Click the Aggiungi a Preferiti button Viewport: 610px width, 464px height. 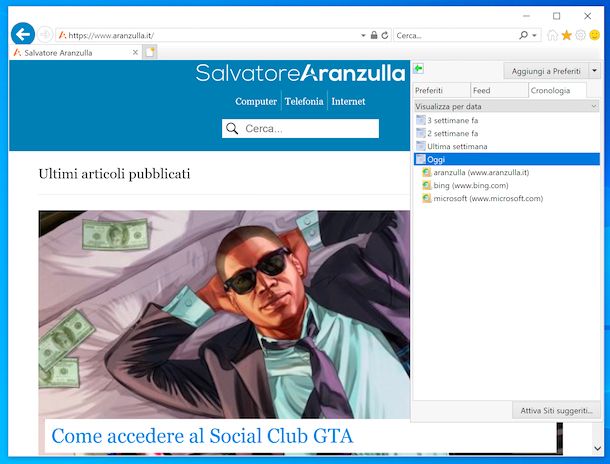pos(546,71)
